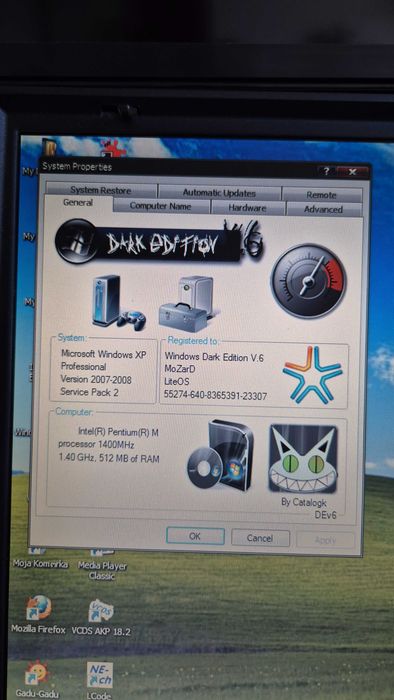Image resolution: width=394 pixels, height=700 pixels.
Task: Click the Service Pack 2 text
Action: pos(89,392)
